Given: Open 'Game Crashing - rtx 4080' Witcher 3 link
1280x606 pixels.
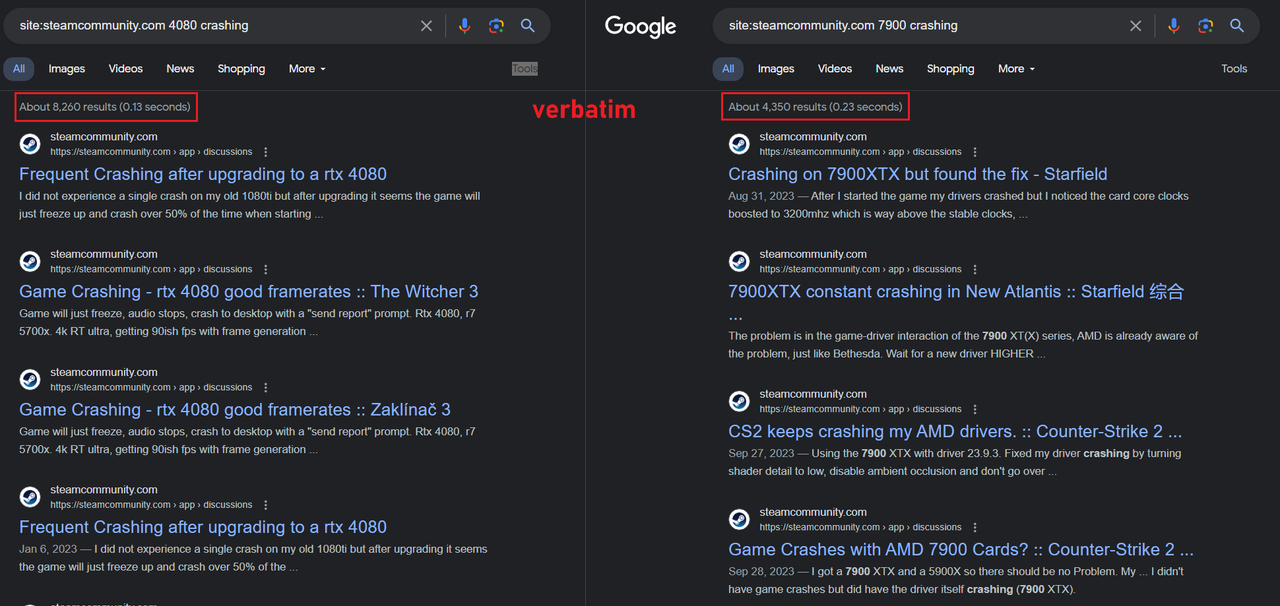Looking at the screenshot, I should (x=249, y=292).
